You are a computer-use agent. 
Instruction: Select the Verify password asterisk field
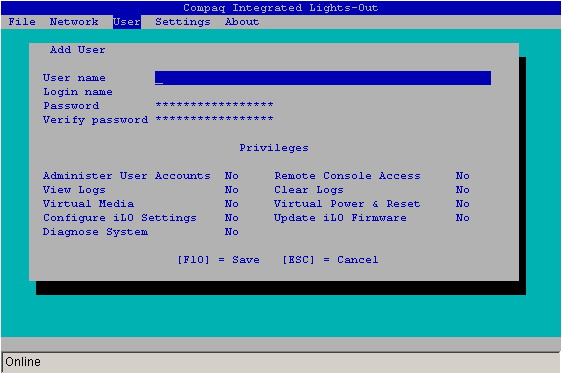click(x=214, y=119)
